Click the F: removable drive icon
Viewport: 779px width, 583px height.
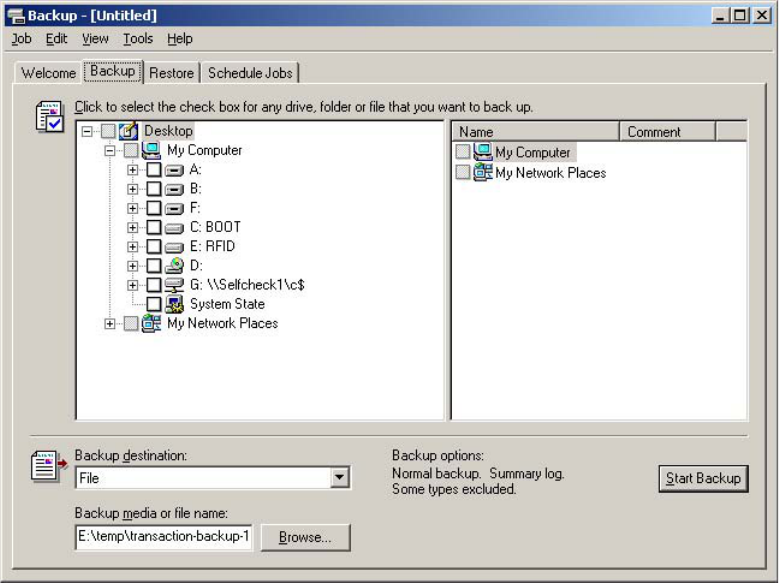[174, 209]
